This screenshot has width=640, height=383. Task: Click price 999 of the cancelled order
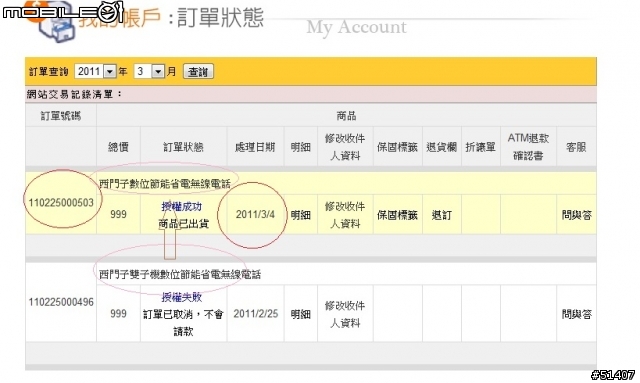(118, 314)
